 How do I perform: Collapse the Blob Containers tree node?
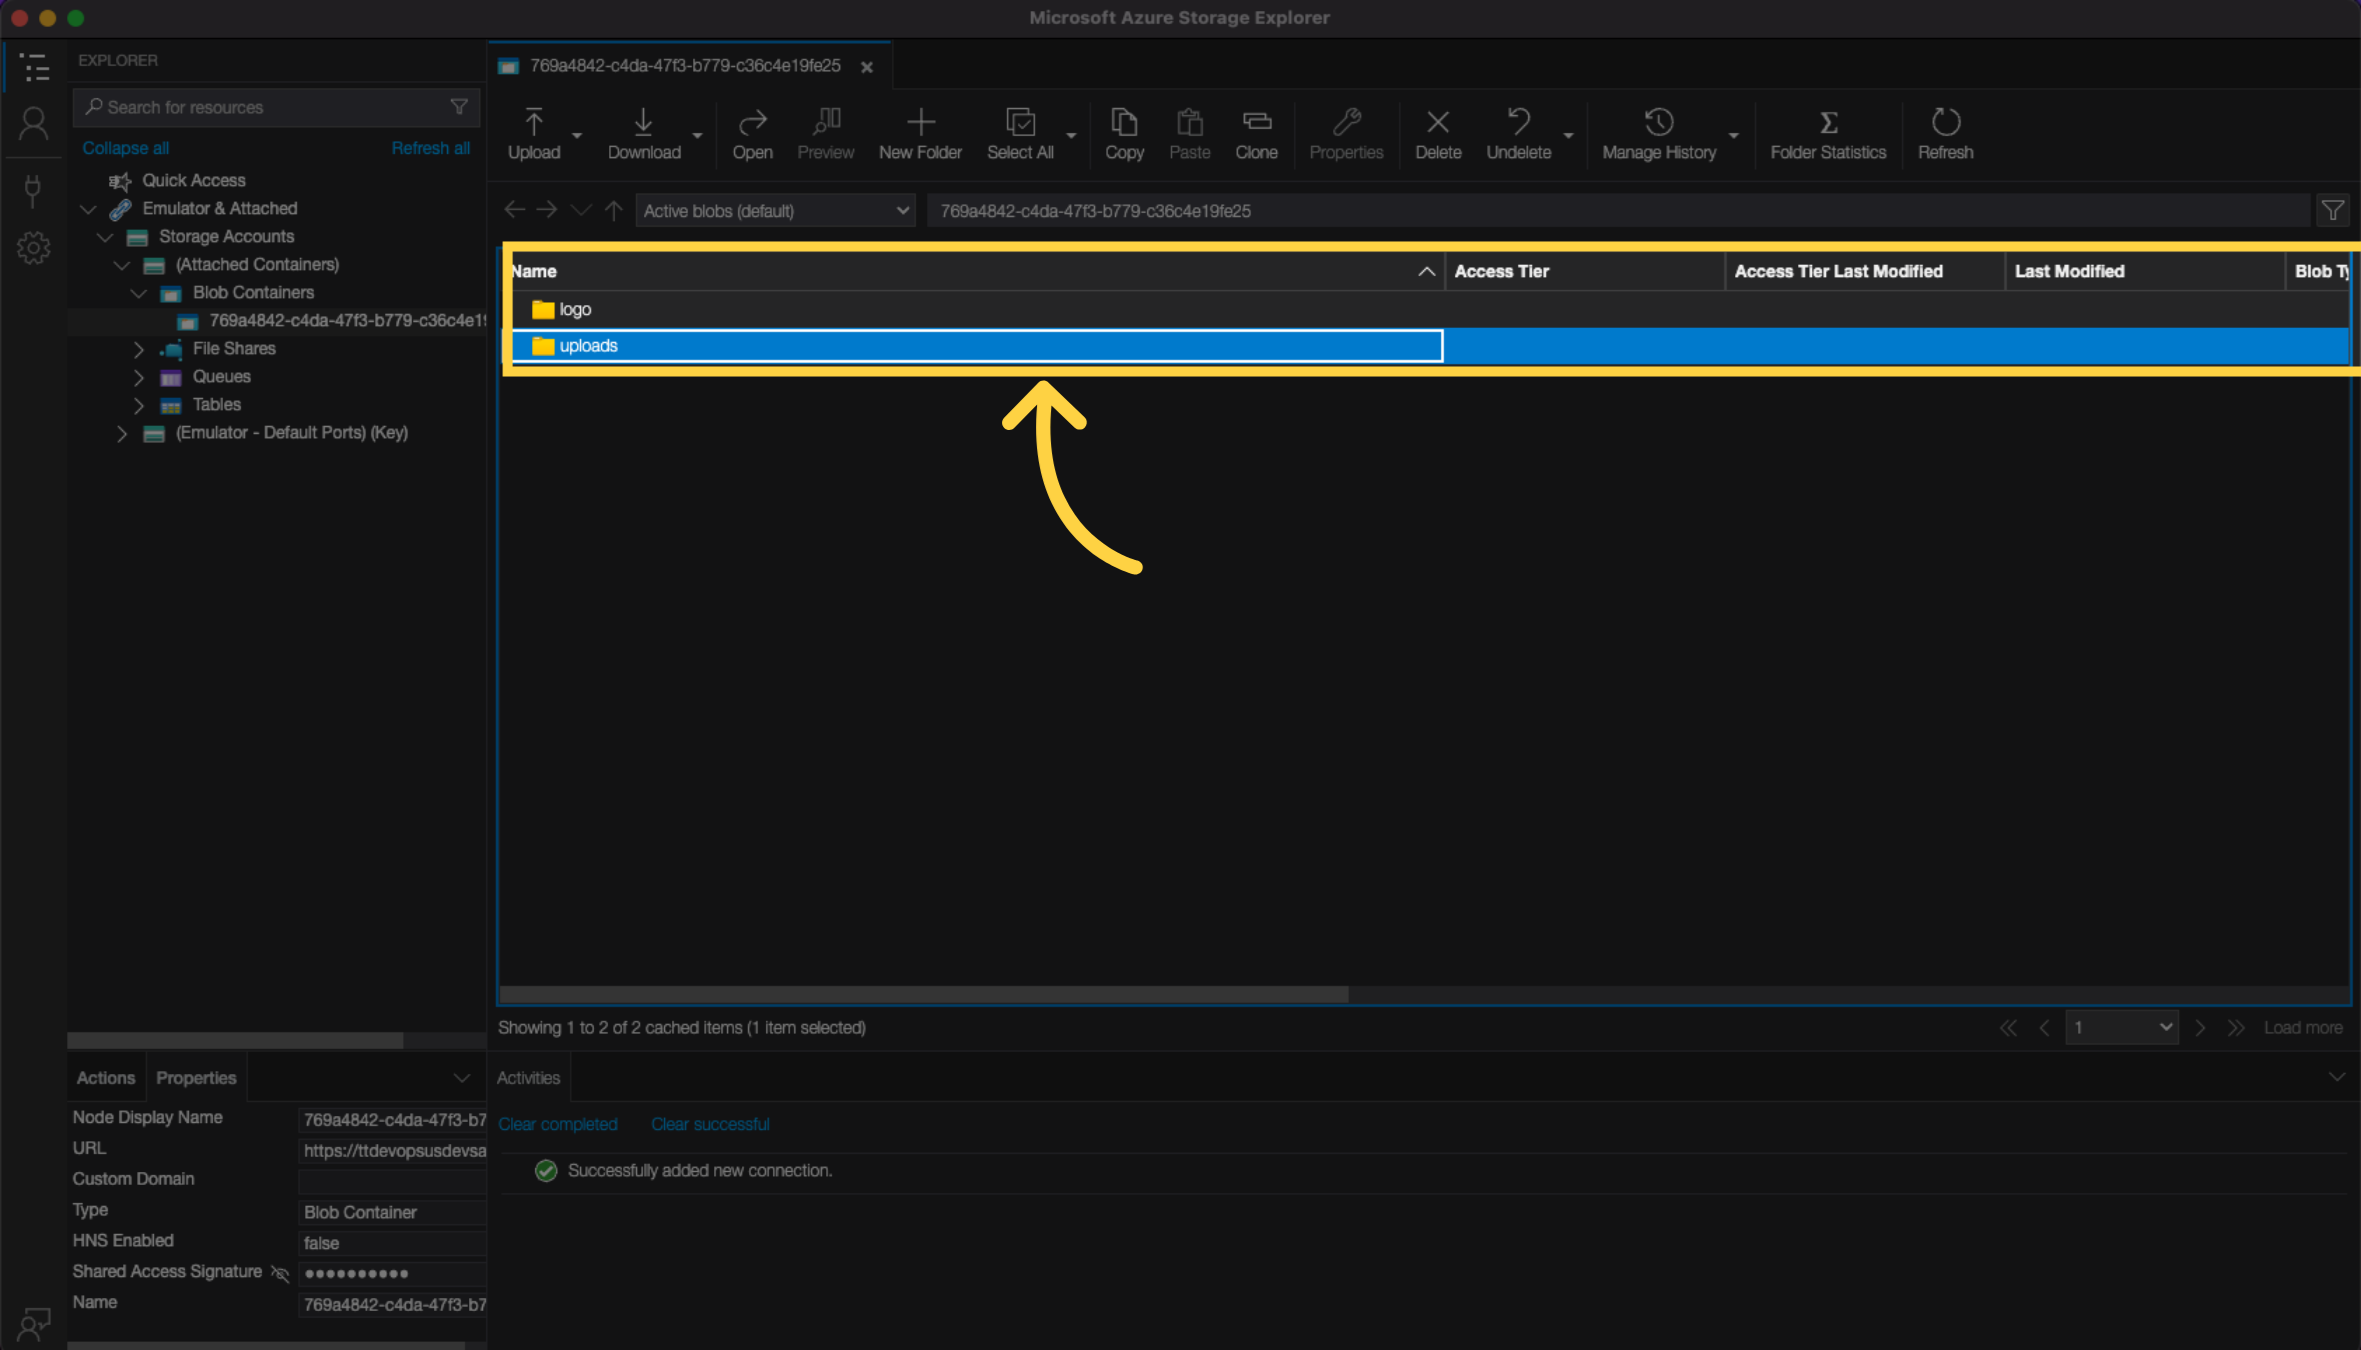coord(139,293)
